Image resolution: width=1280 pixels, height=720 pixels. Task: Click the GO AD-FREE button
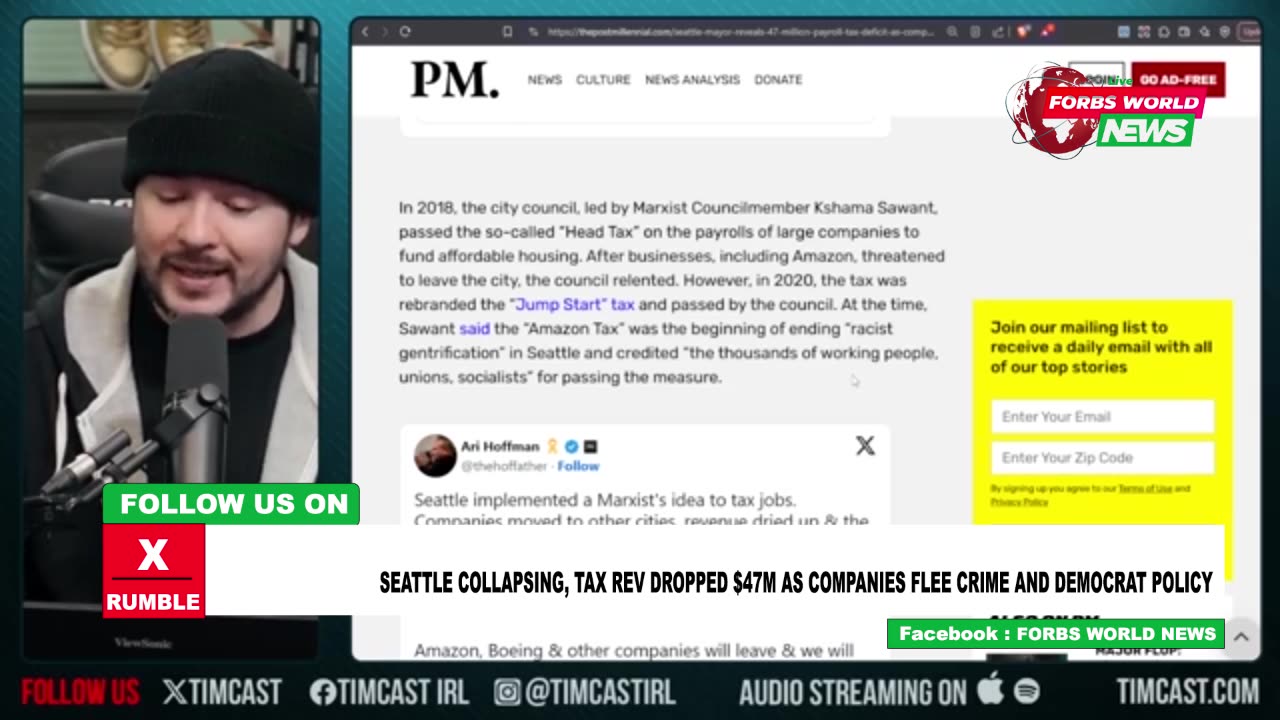click(x=1178, y=80)
